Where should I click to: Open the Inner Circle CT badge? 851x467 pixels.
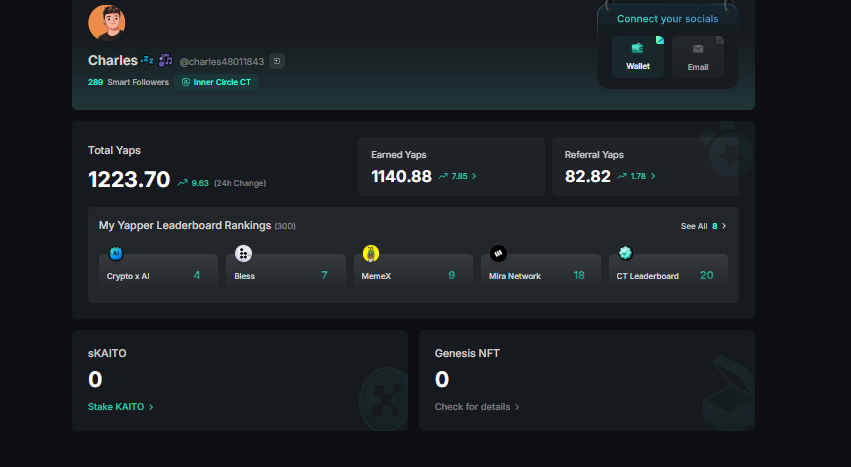click(216, 82)
